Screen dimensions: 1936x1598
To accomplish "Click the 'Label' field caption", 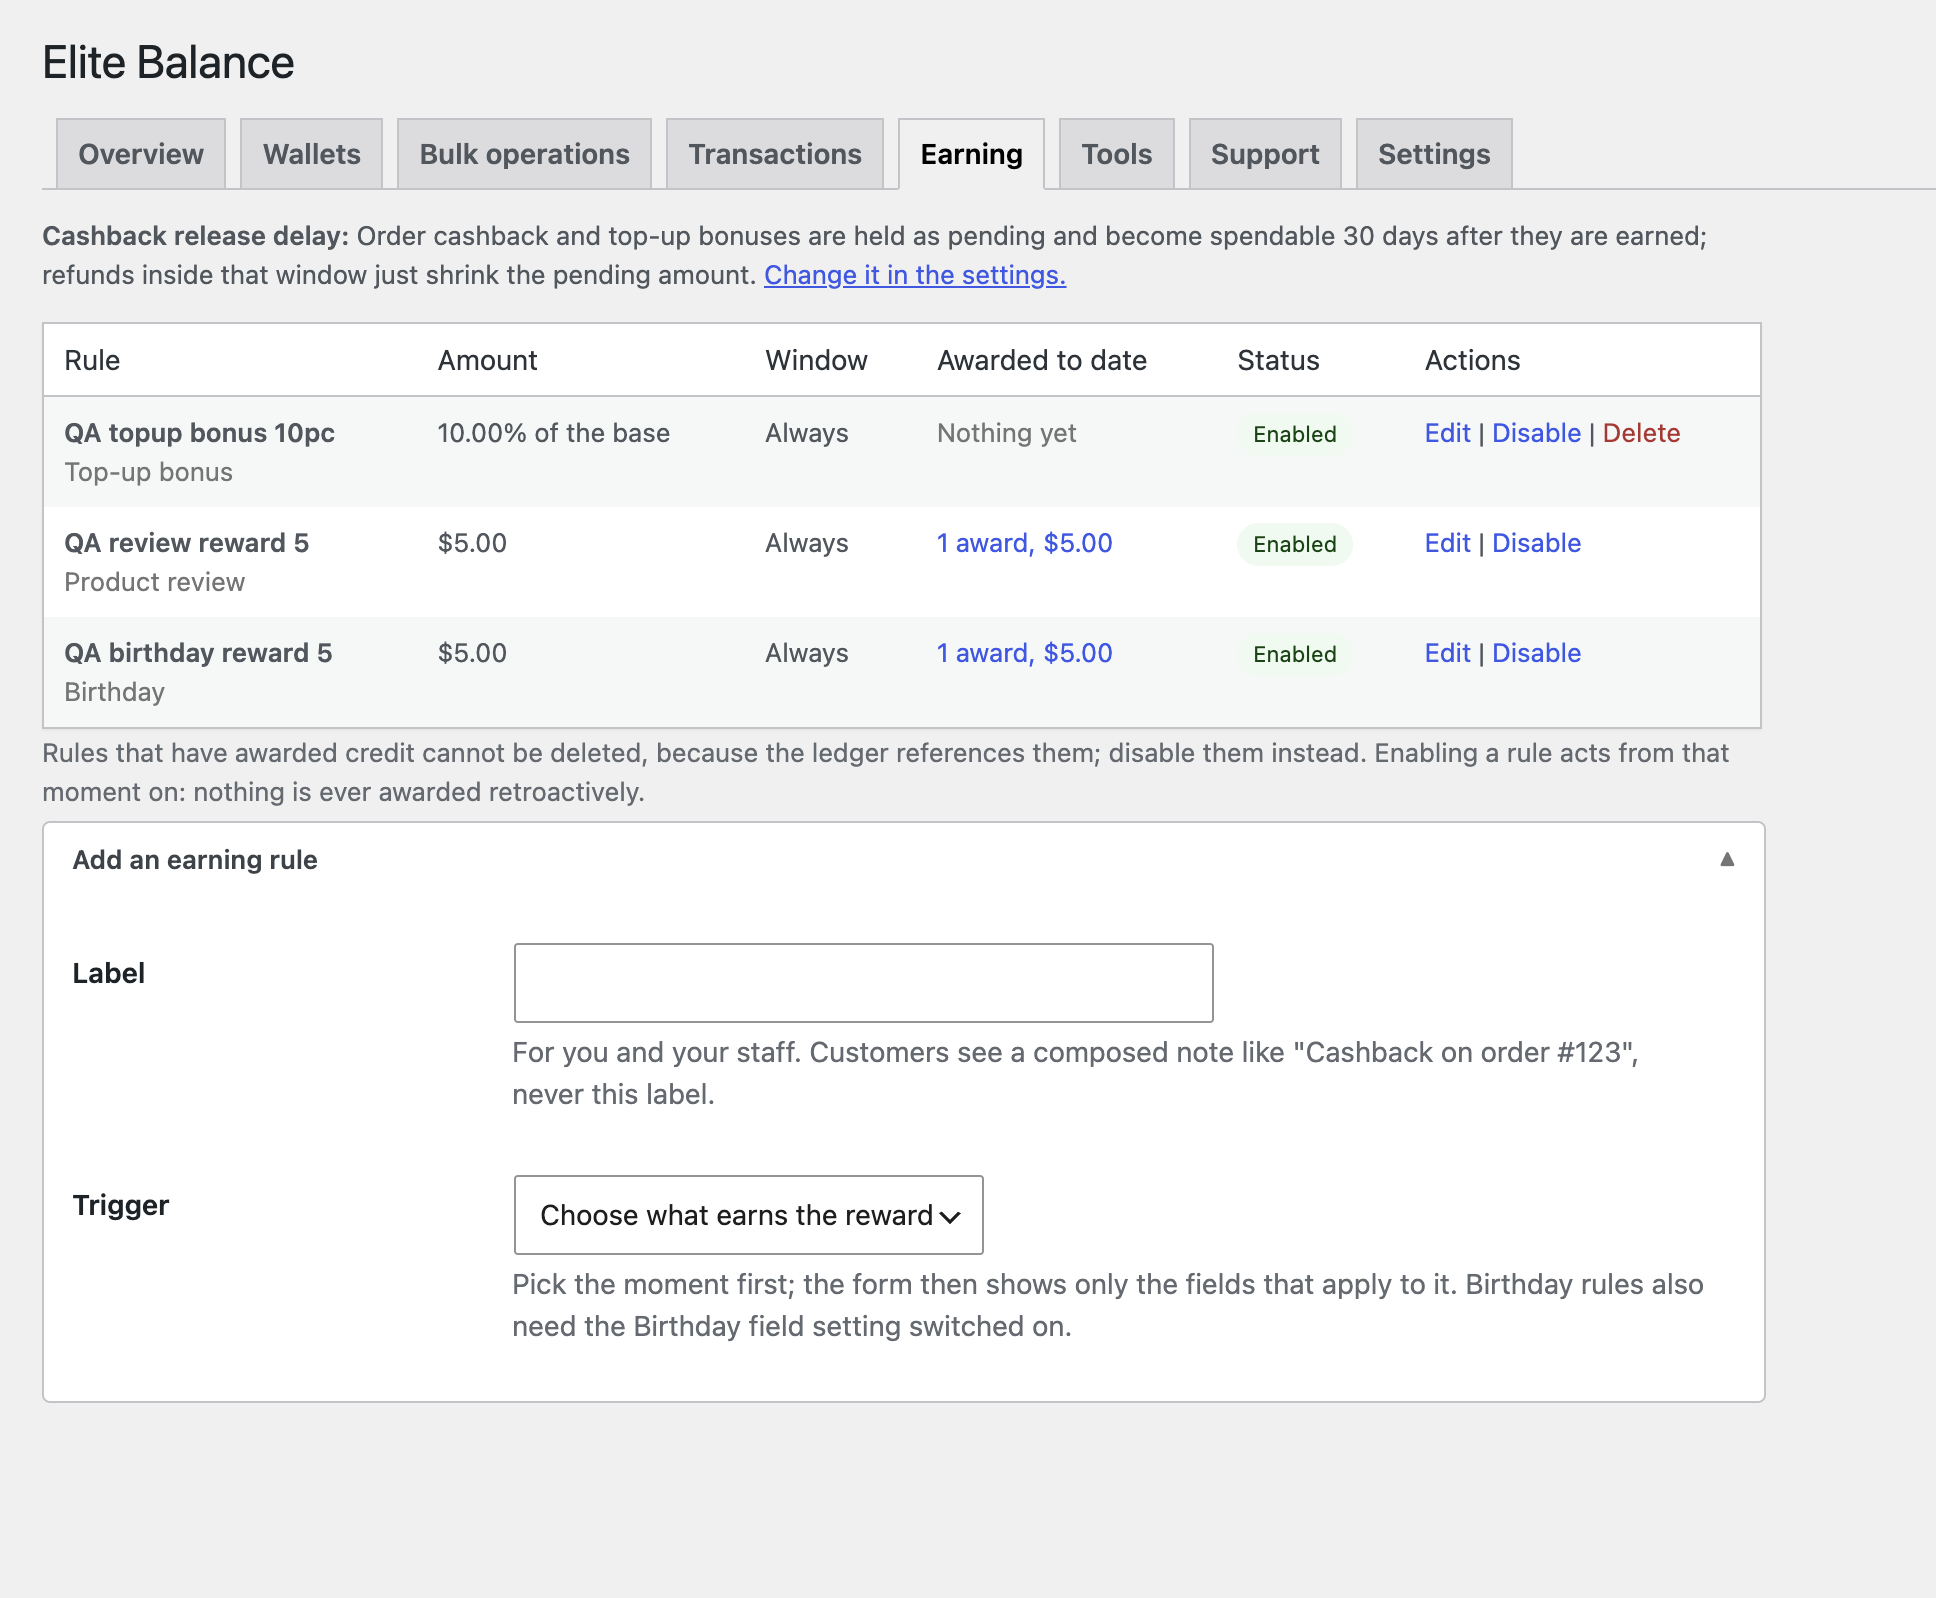I will coord(108,973).
